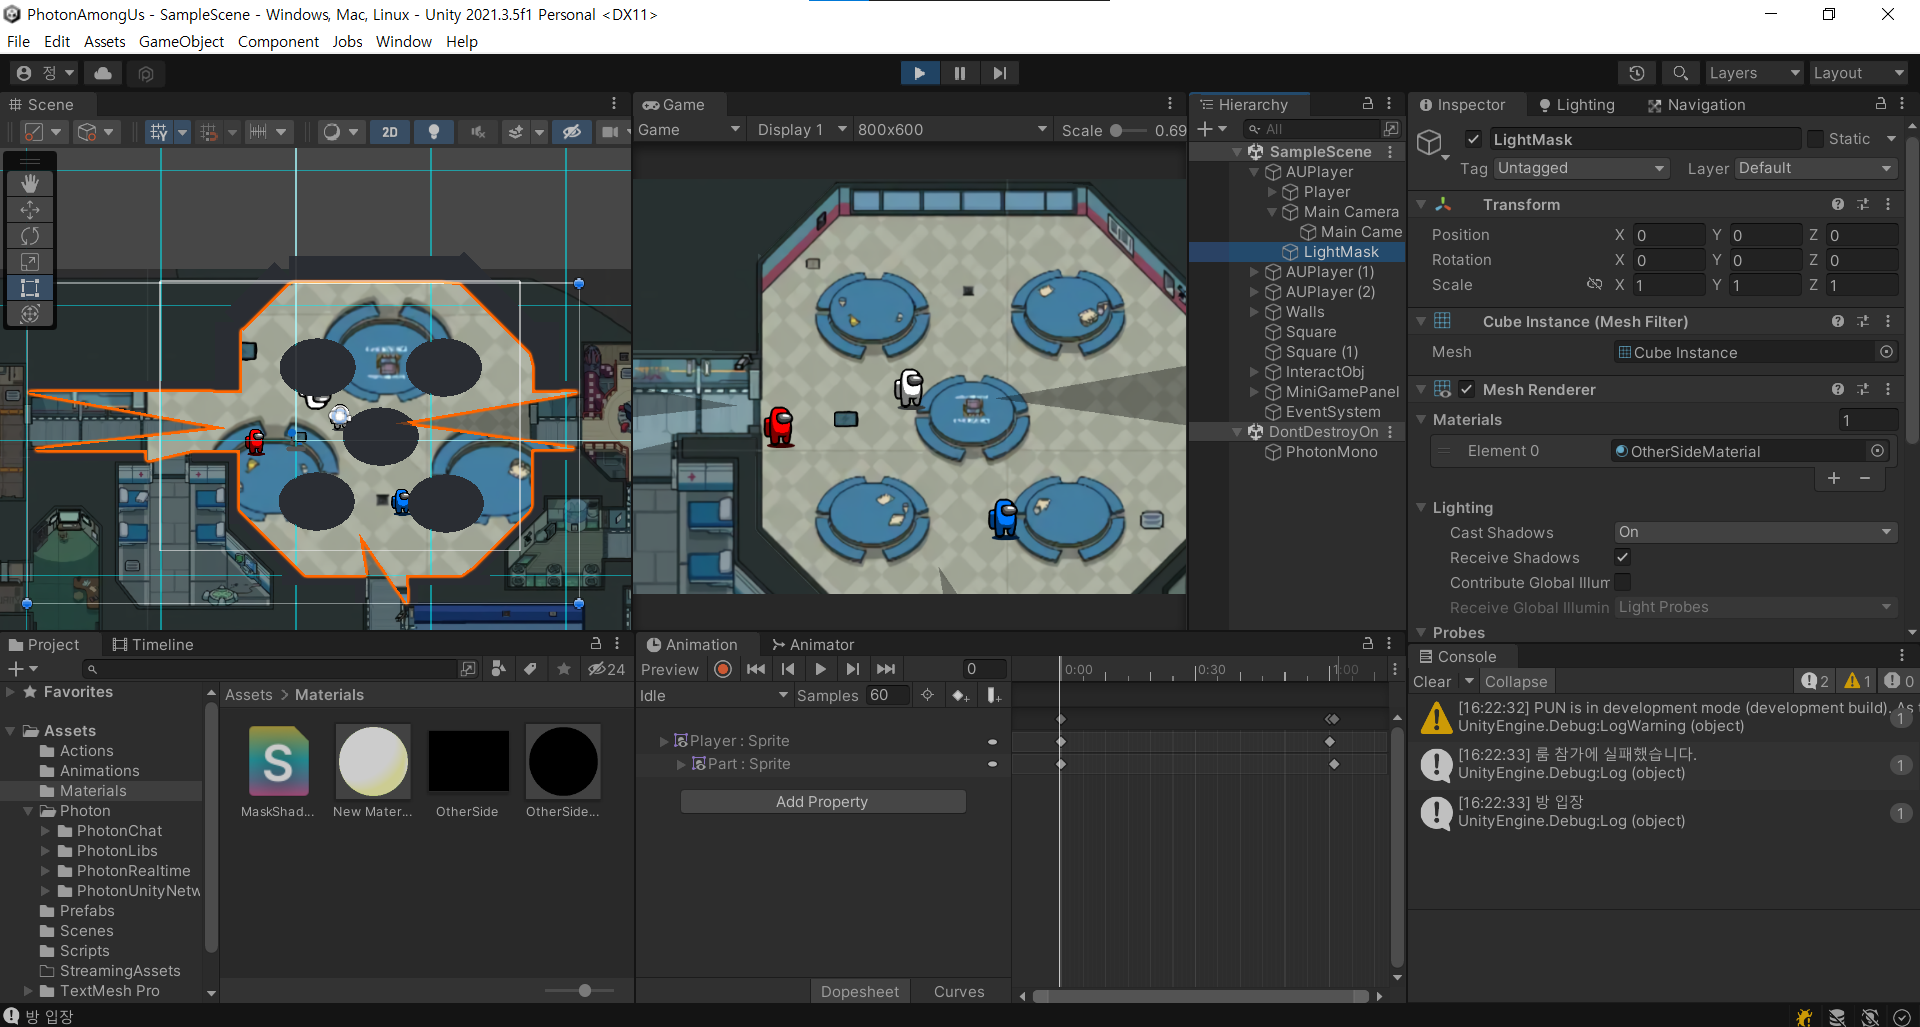Click the Play button to start game
The image size is (1920, 1027).
click(x=919, y=73)
